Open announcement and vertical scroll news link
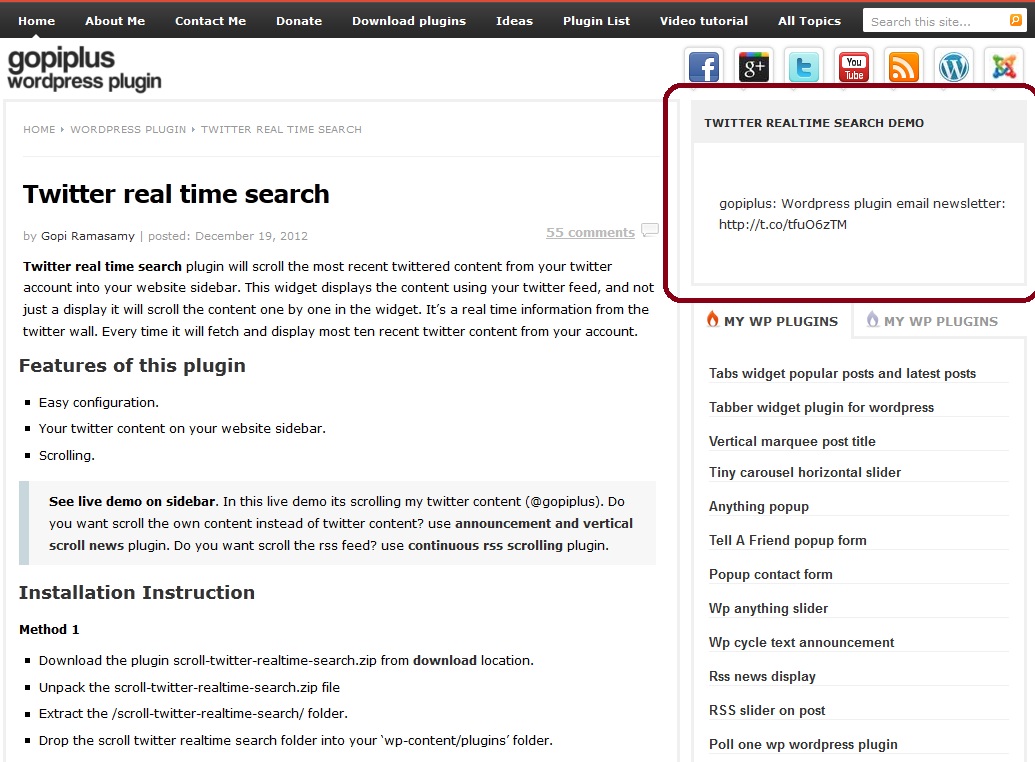The image size is (1035, 762). pyautogui.click(x=341, y=534)
